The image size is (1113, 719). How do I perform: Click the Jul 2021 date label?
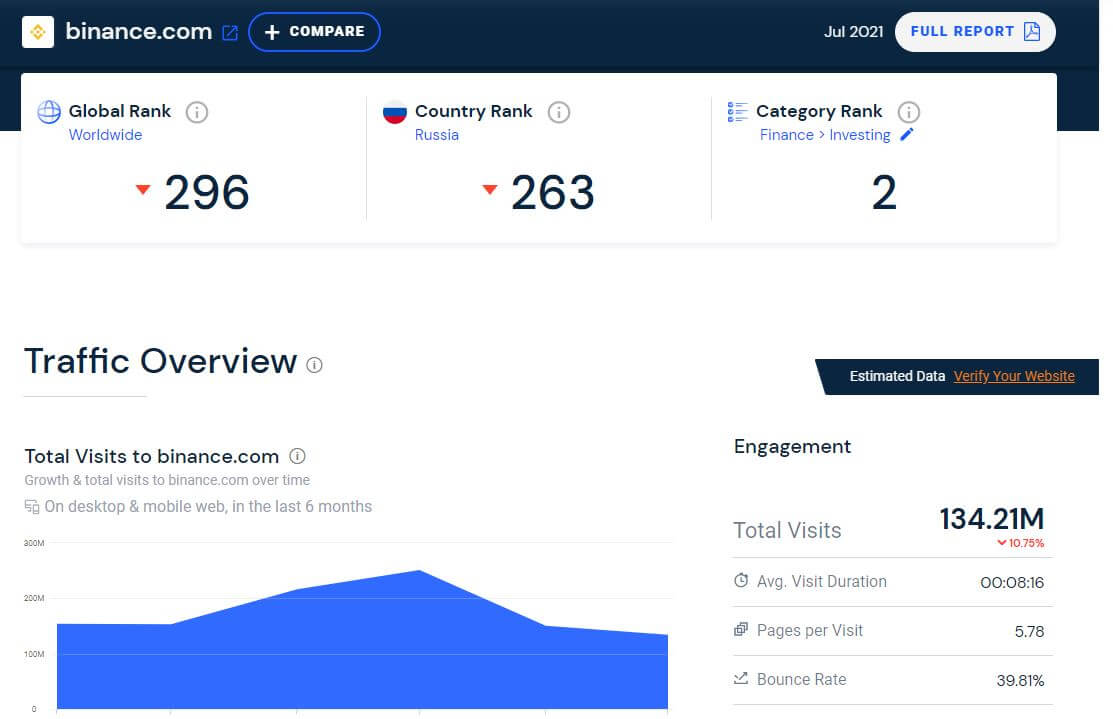pyautogui.click(x=853, y=32)
